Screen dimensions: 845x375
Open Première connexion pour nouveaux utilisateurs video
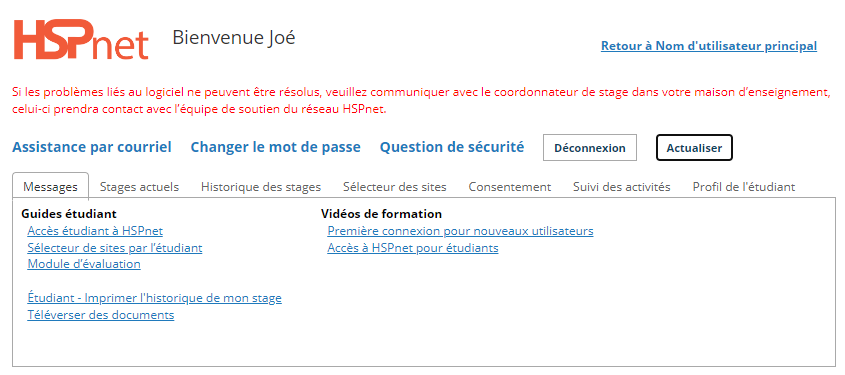(x=460, y=231)
